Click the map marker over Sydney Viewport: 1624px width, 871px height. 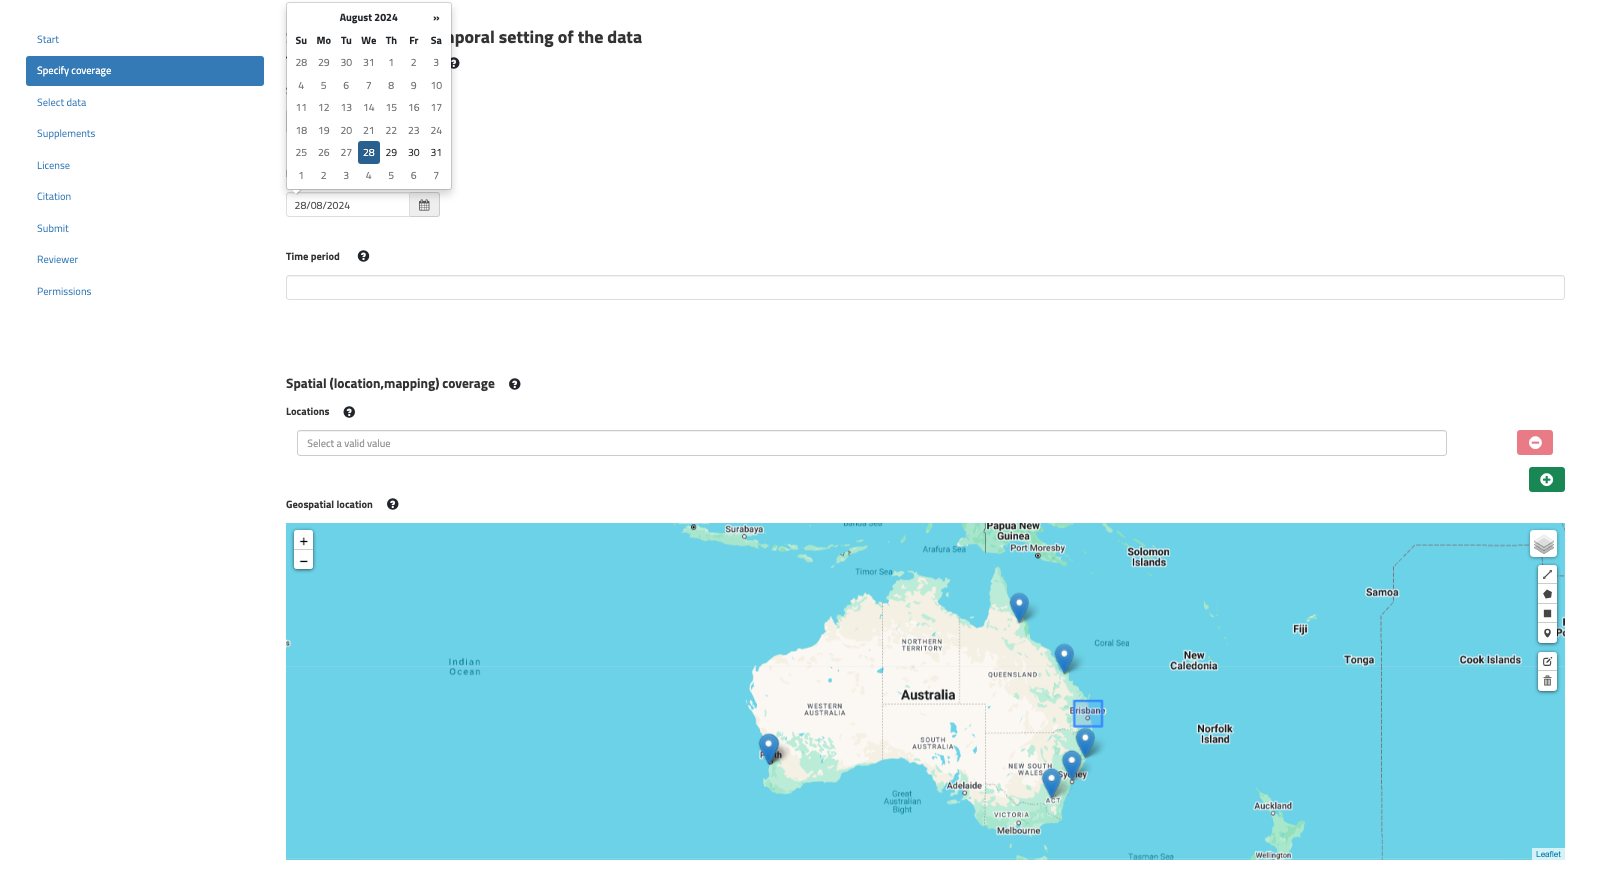(x=1071, y=764)
